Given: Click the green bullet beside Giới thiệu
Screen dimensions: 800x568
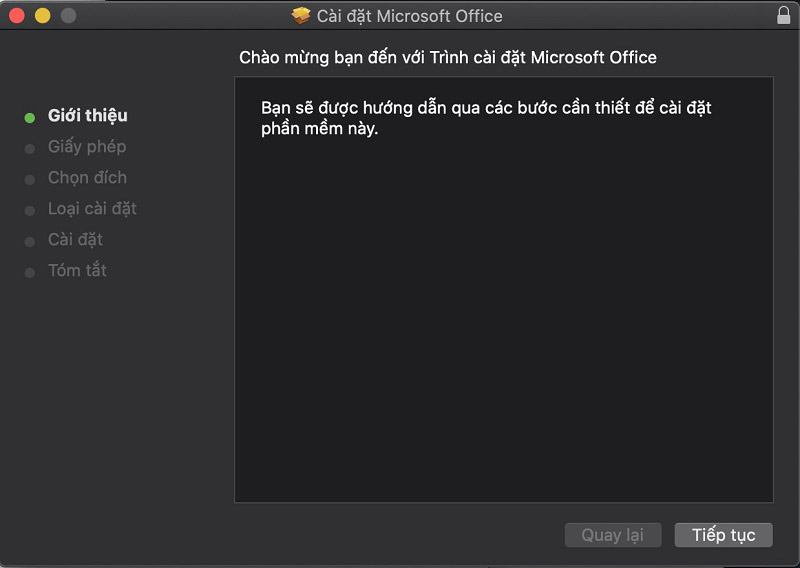Looking at the screenshot, I should (x=30, y=117).
